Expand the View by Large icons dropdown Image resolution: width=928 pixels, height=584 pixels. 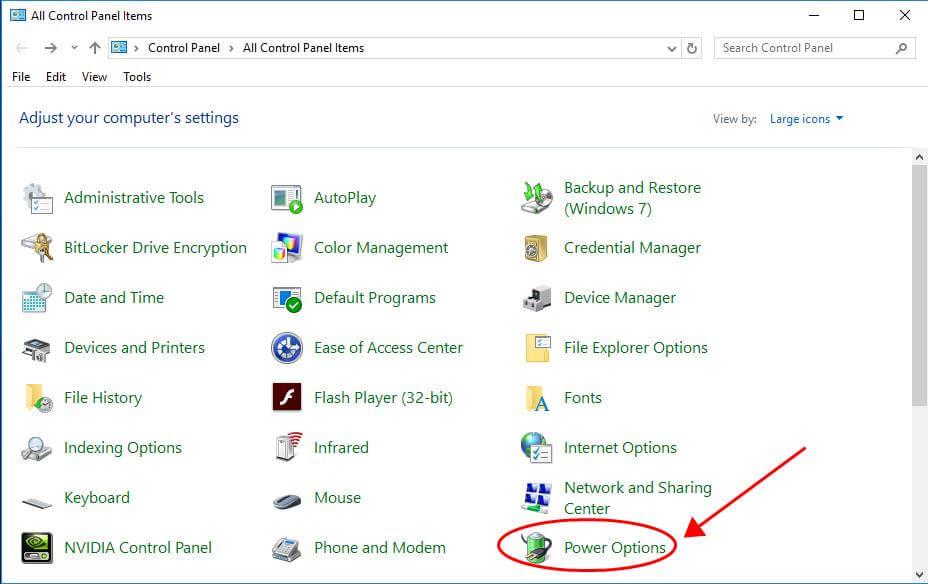(x=806, y=119)
